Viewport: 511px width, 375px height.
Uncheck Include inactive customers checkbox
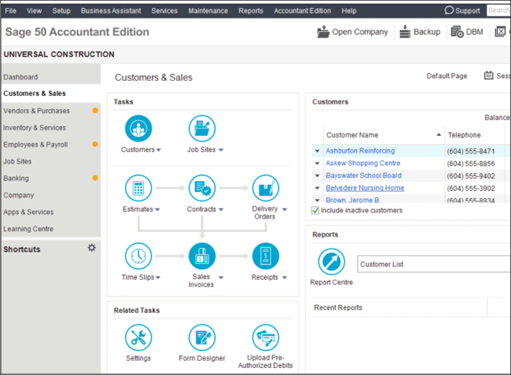315,210
